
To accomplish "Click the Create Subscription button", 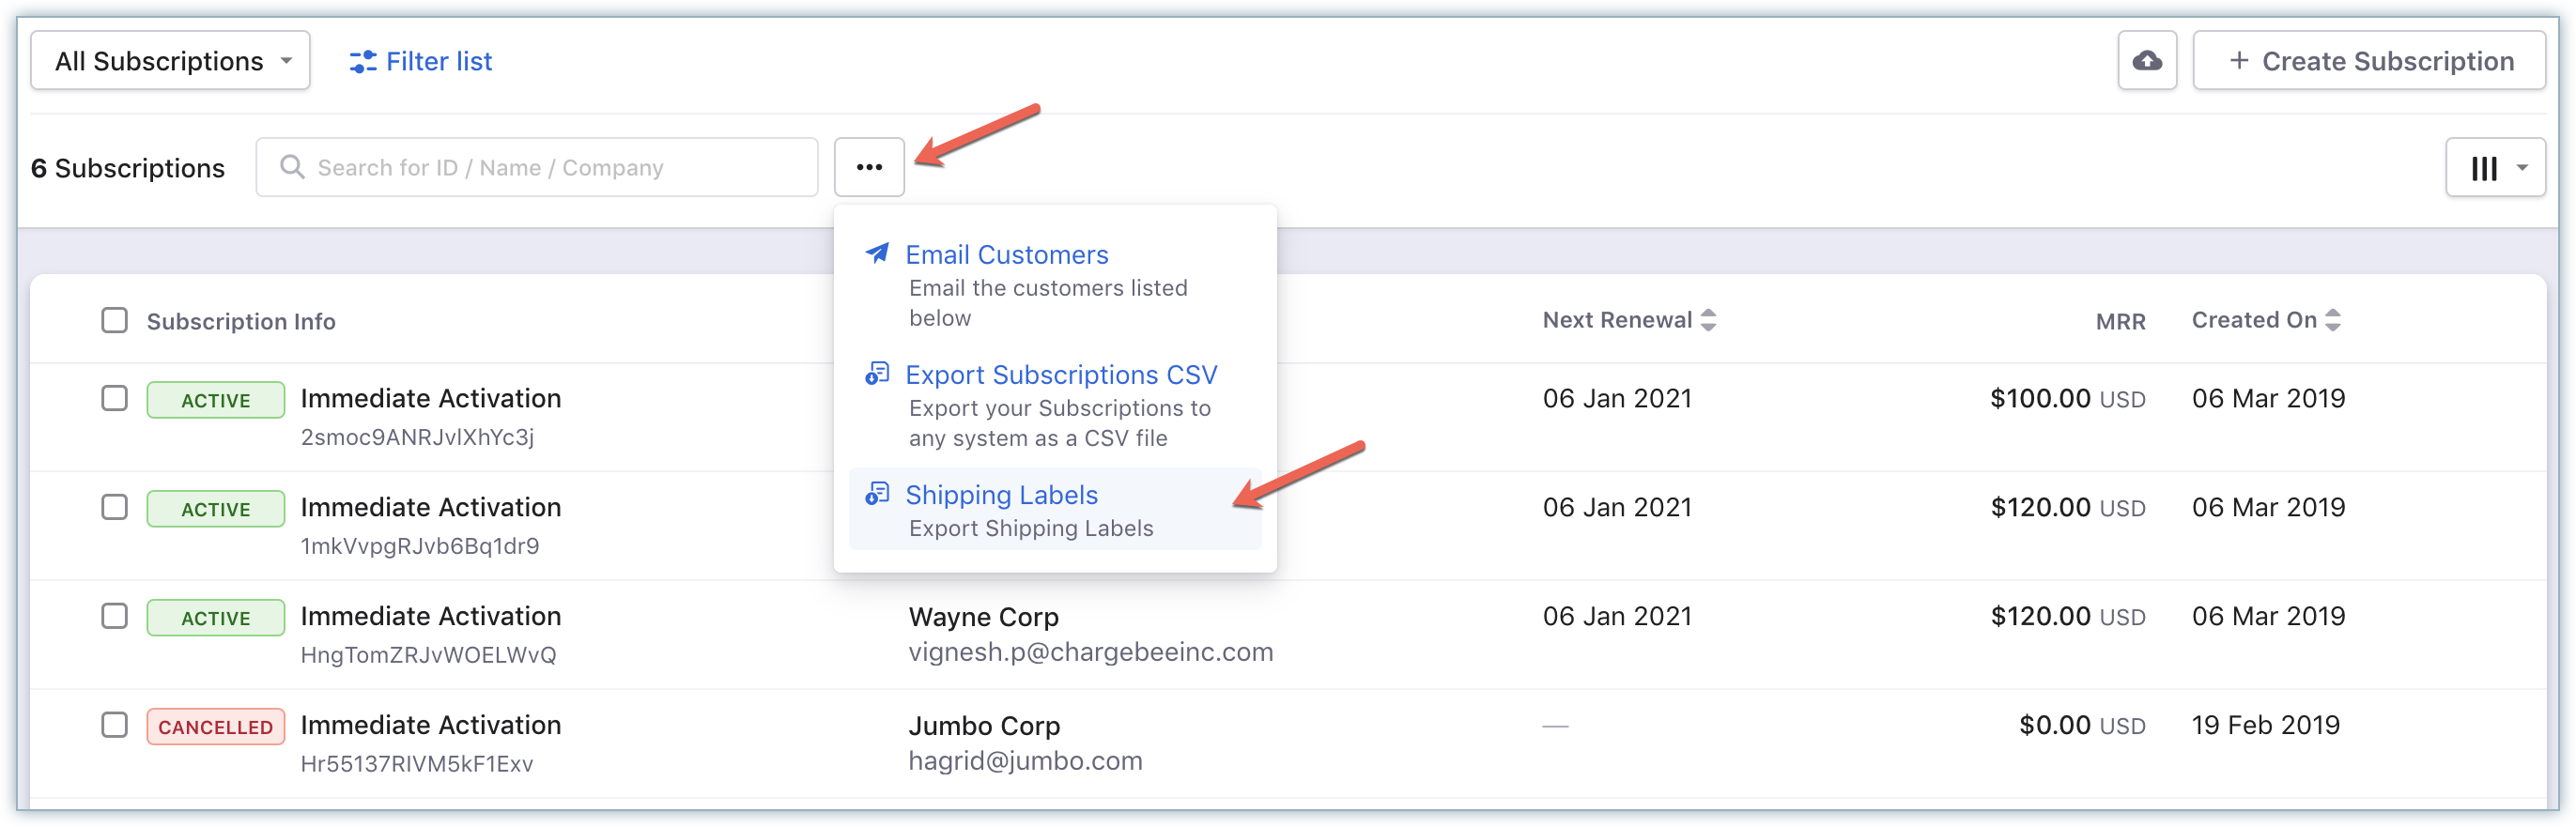I will [2368, 61].
